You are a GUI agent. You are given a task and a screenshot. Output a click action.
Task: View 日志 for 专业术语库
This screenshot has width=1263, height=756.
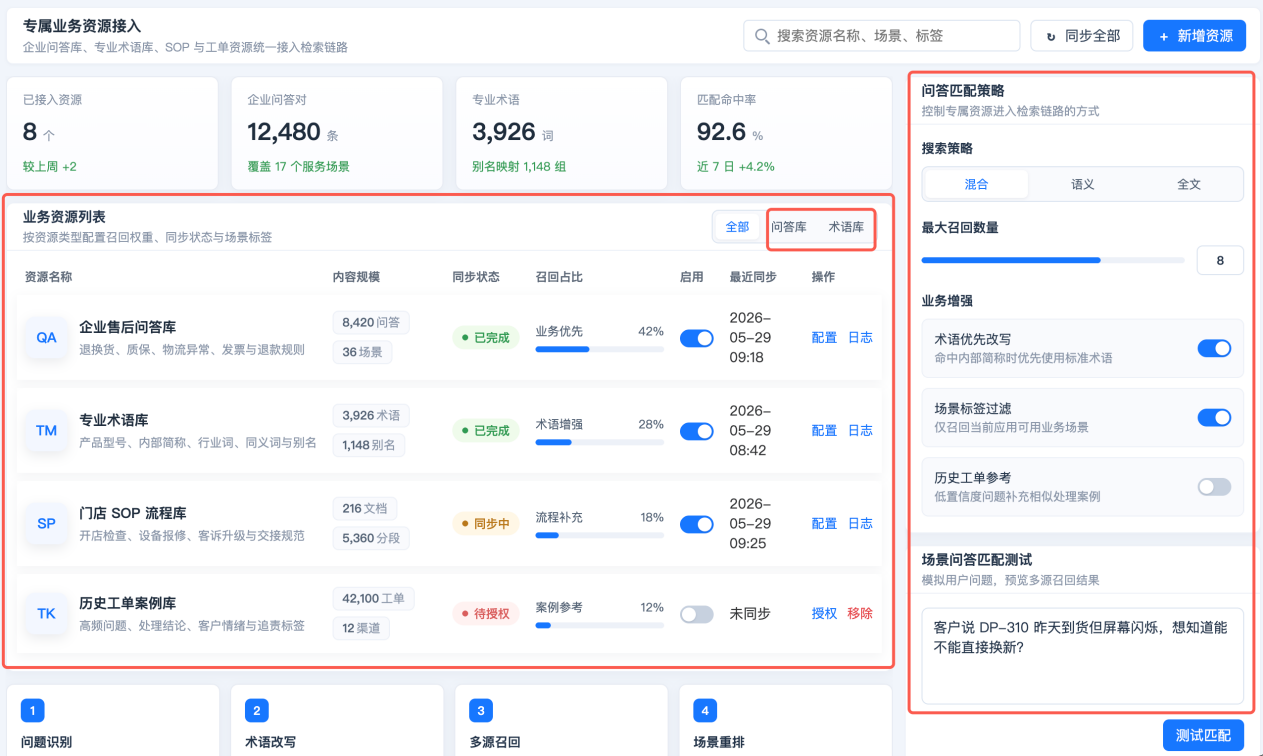coord(860,431)
